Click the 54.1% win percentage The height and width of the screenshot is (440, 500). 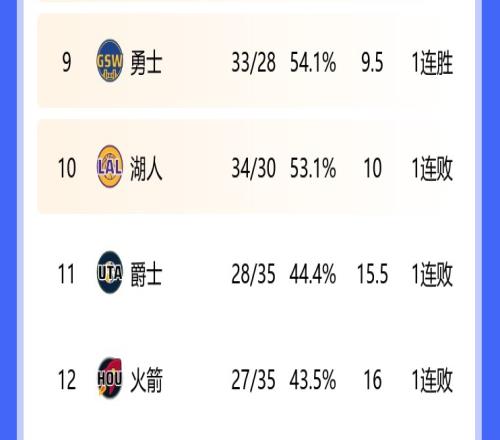coord(313,62)
